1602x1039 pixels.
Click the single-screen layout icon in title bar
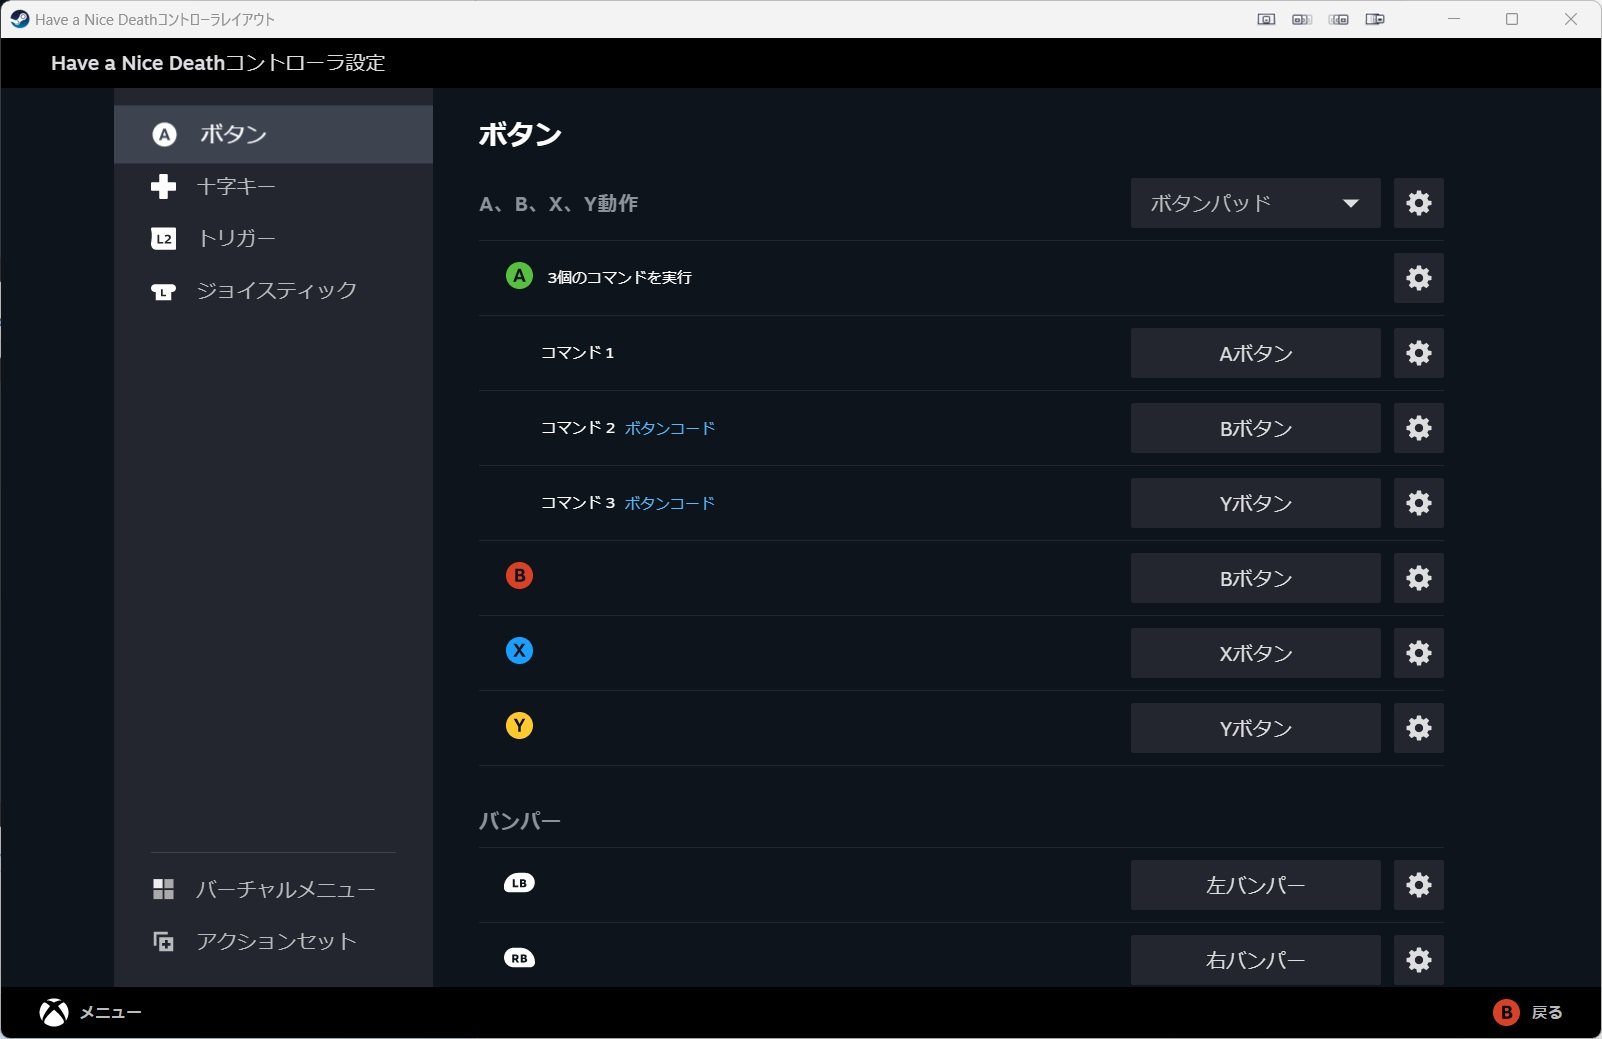(x=1266, y=19)
